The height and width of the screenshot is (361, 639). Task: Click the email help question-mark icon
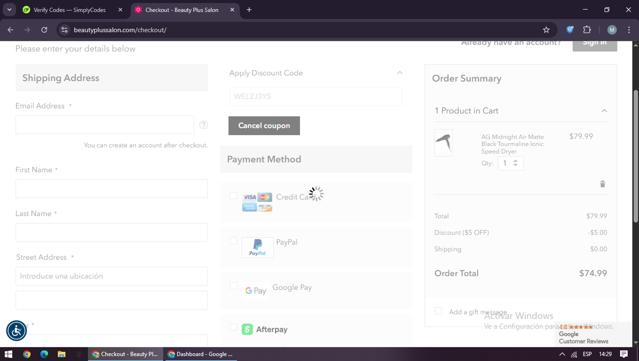coord(203,125)
